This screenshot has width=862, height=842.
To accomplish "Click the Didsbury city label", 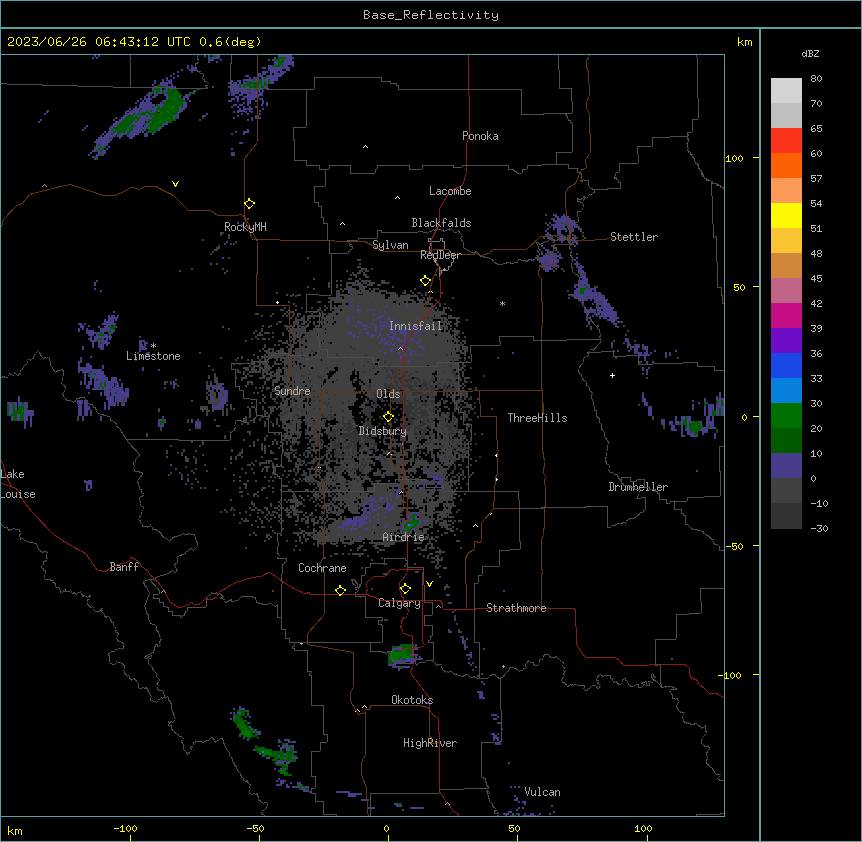I will [383, 431].
